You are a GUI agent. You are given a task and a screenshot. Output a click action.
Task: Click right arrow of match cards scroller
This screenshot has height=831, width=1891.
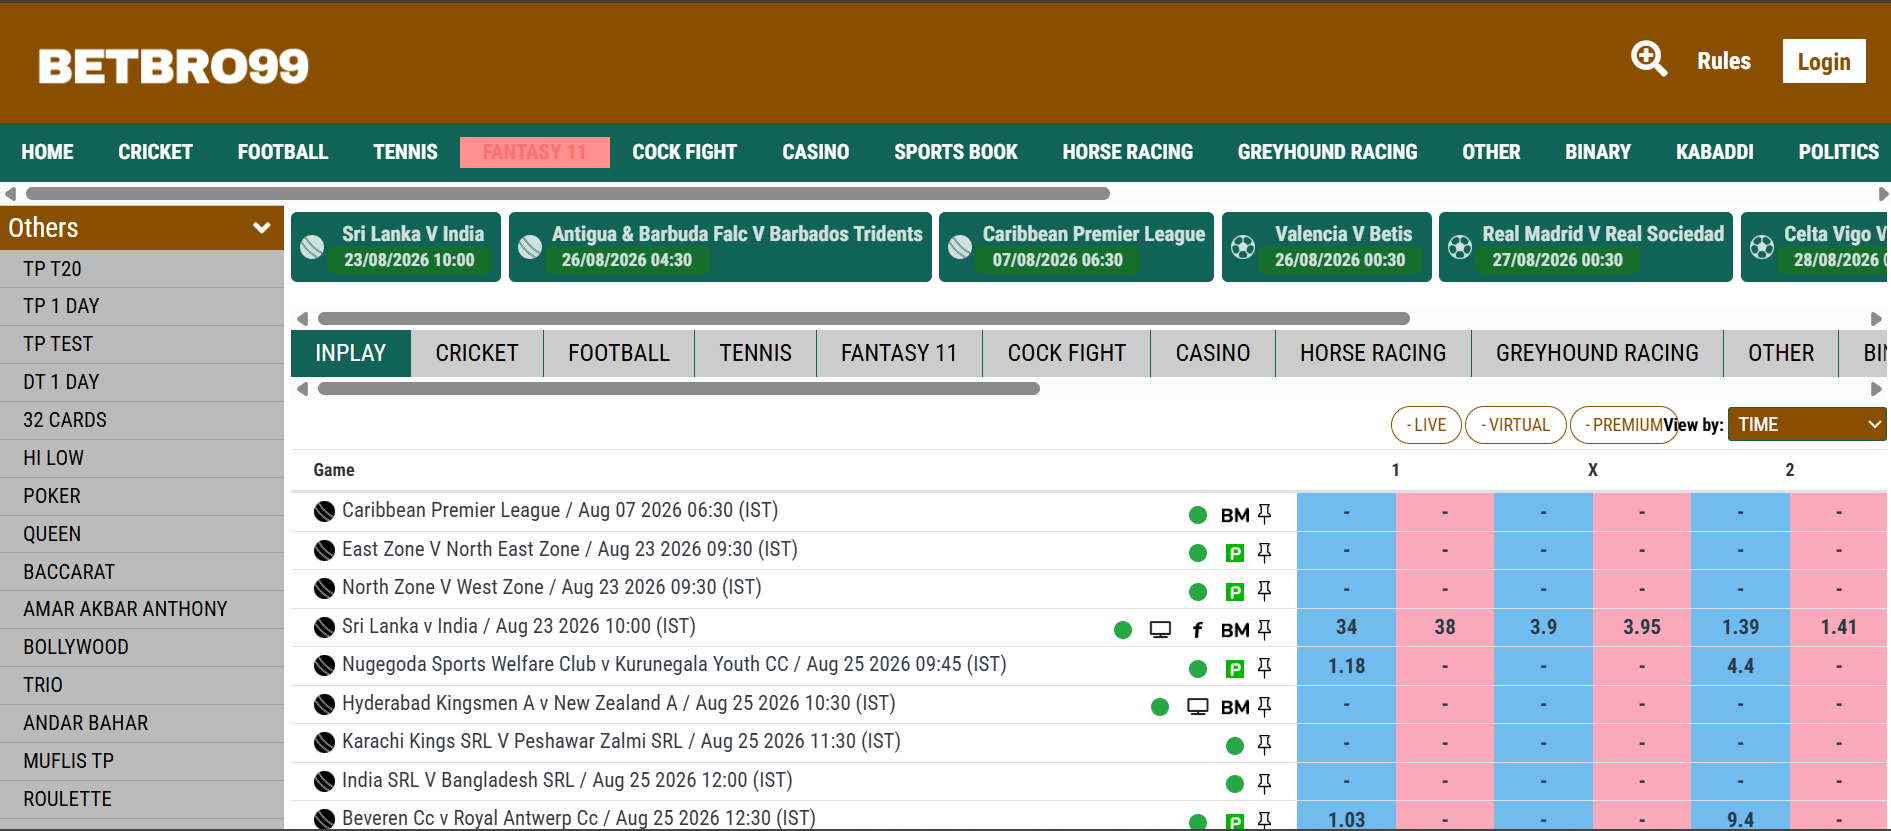[x=1876, y=319]
